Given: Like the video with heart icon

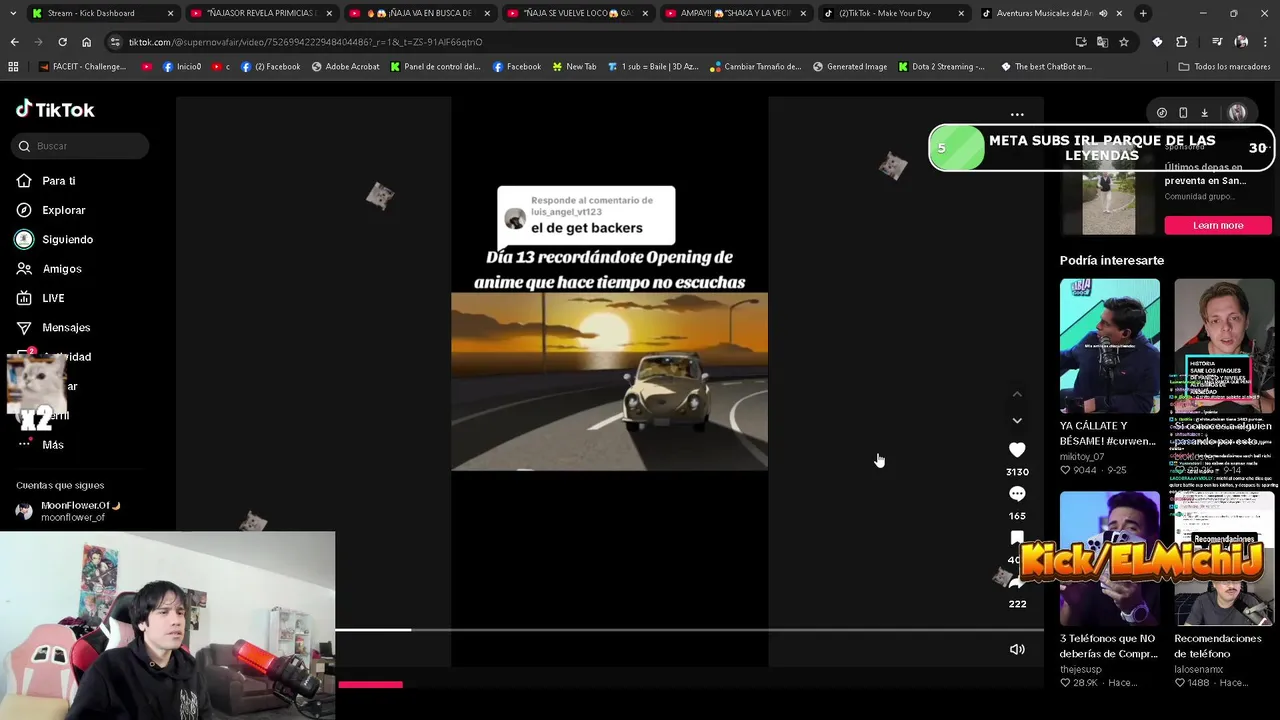Looking at the screenshot, I should [1017, 450].
